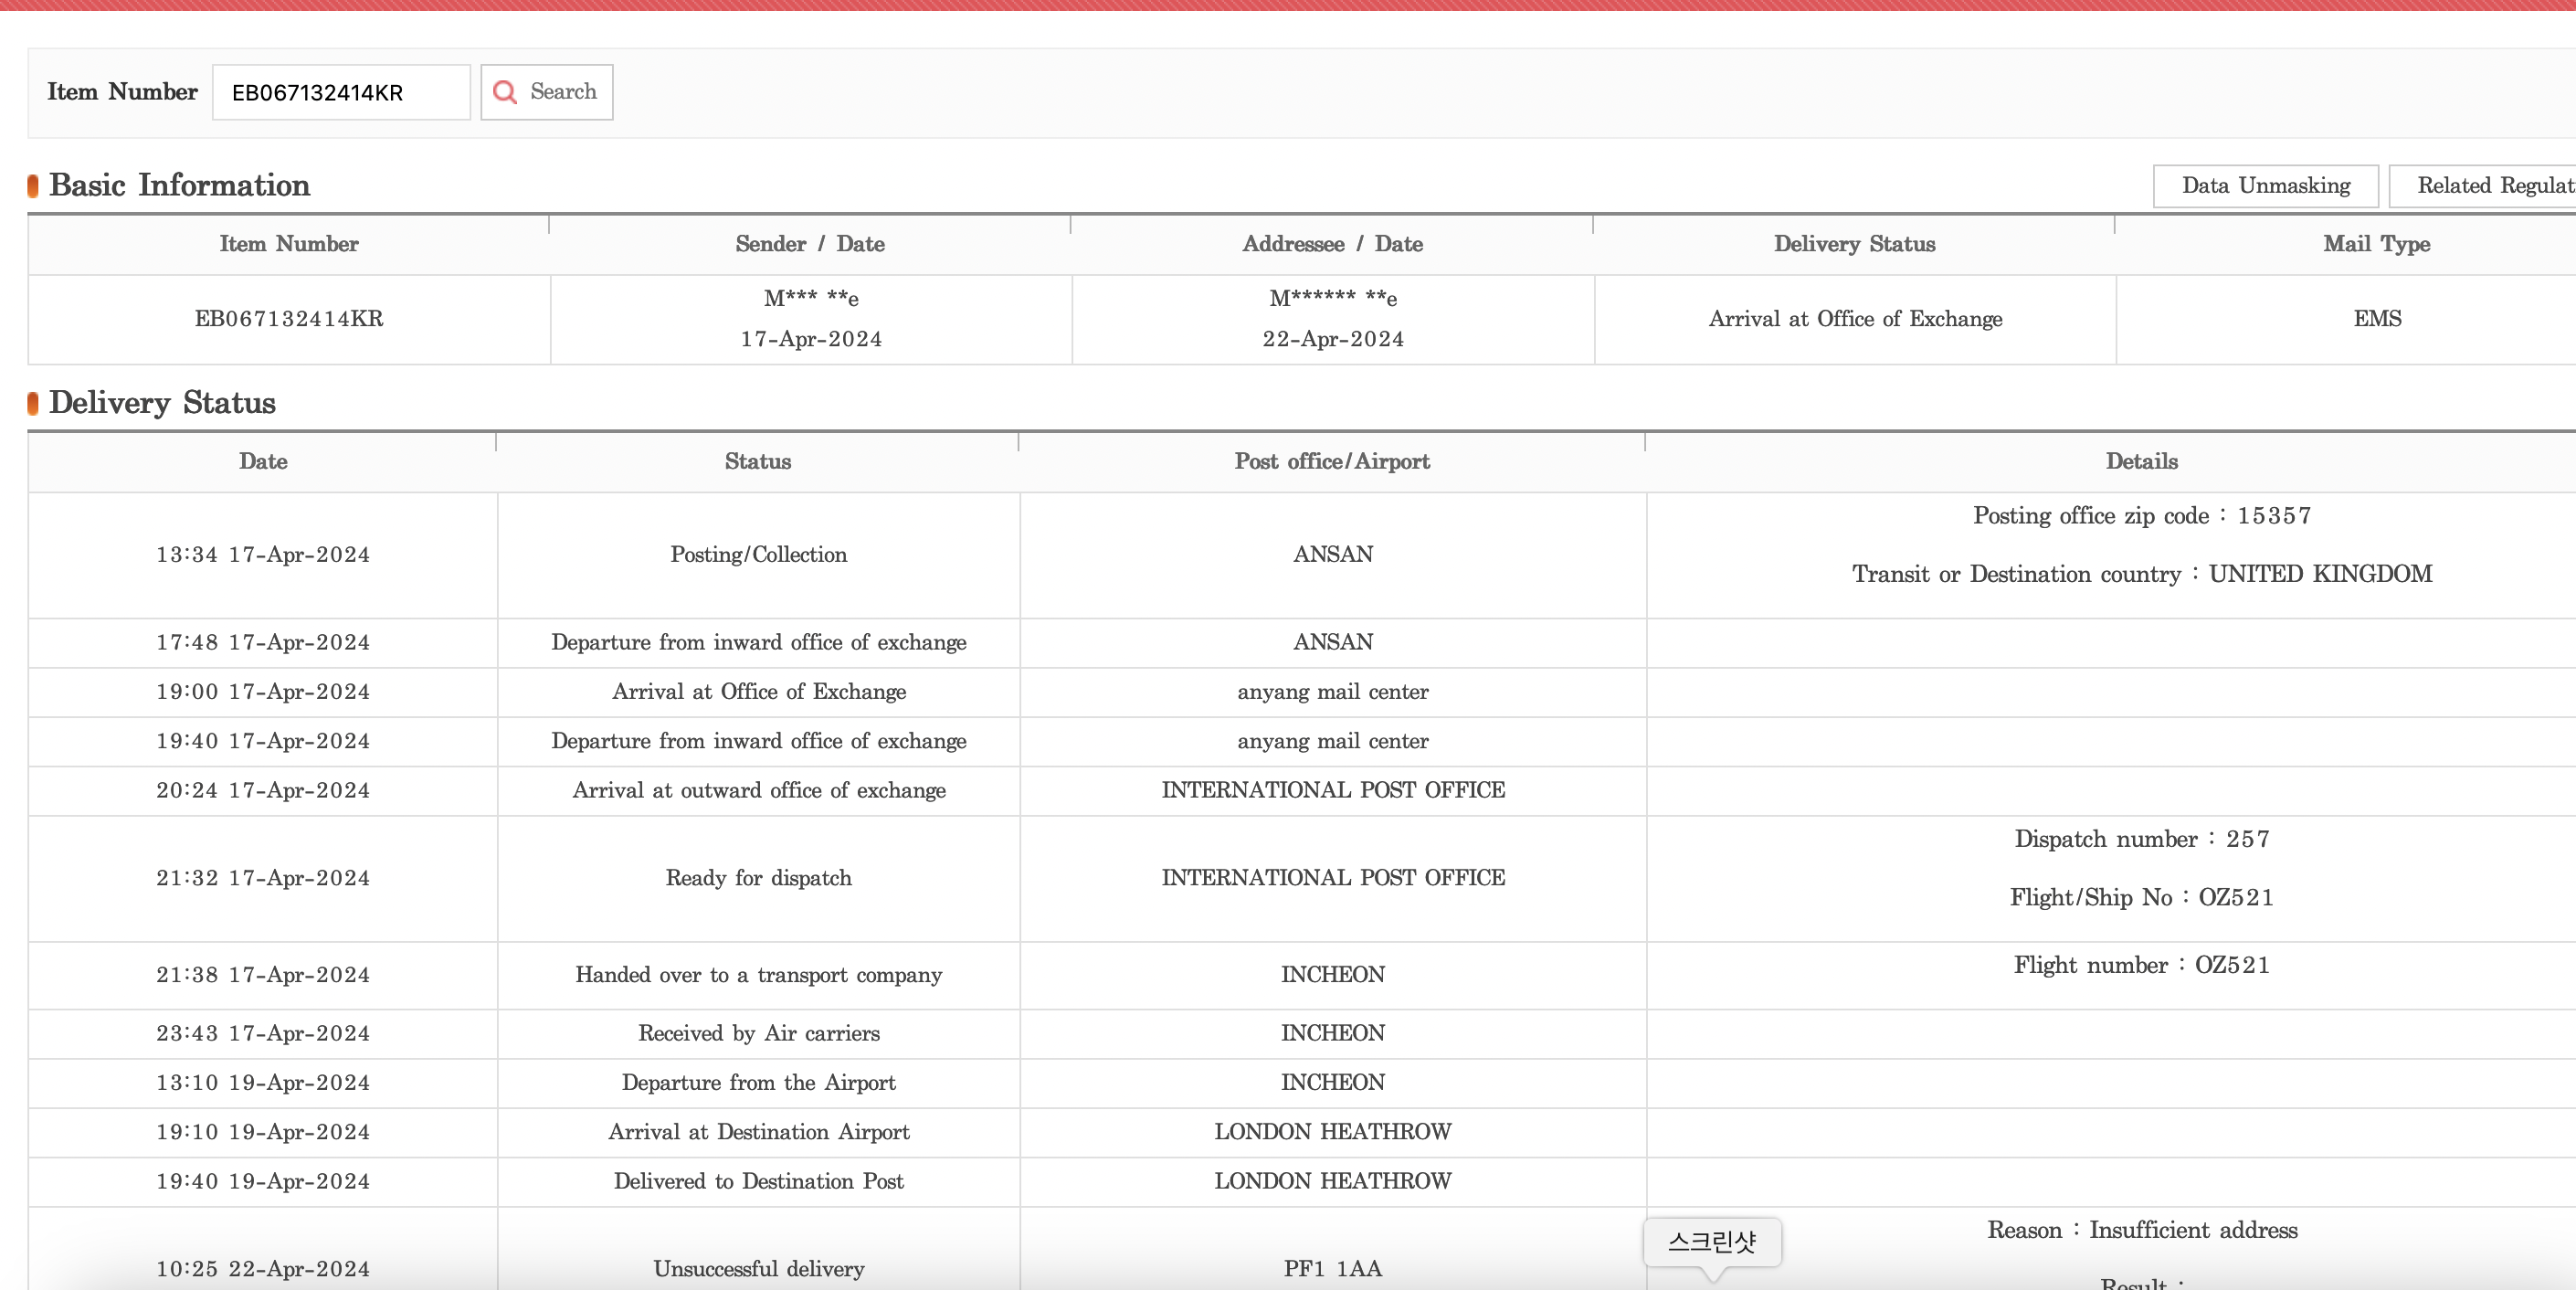Click the Flight number OZ521 detail text
The width and height of the screenshot is (2576, 1290).
(2141, 965)
